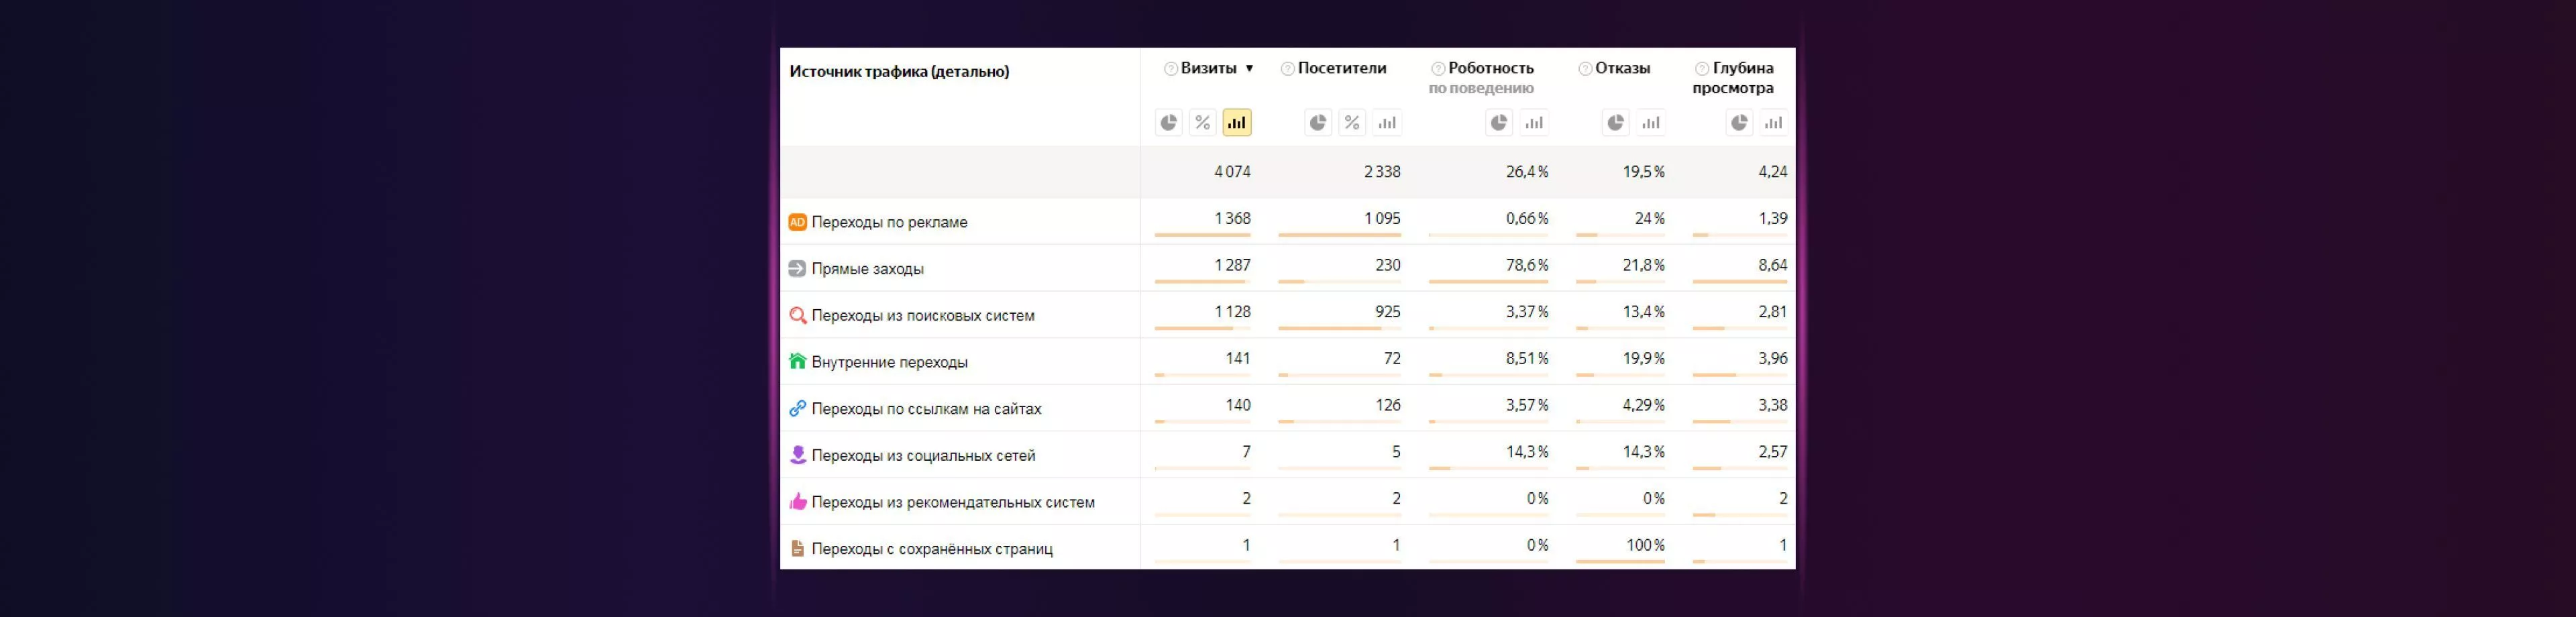Click total bounce rate value 19,5 %

point(1644,172)
